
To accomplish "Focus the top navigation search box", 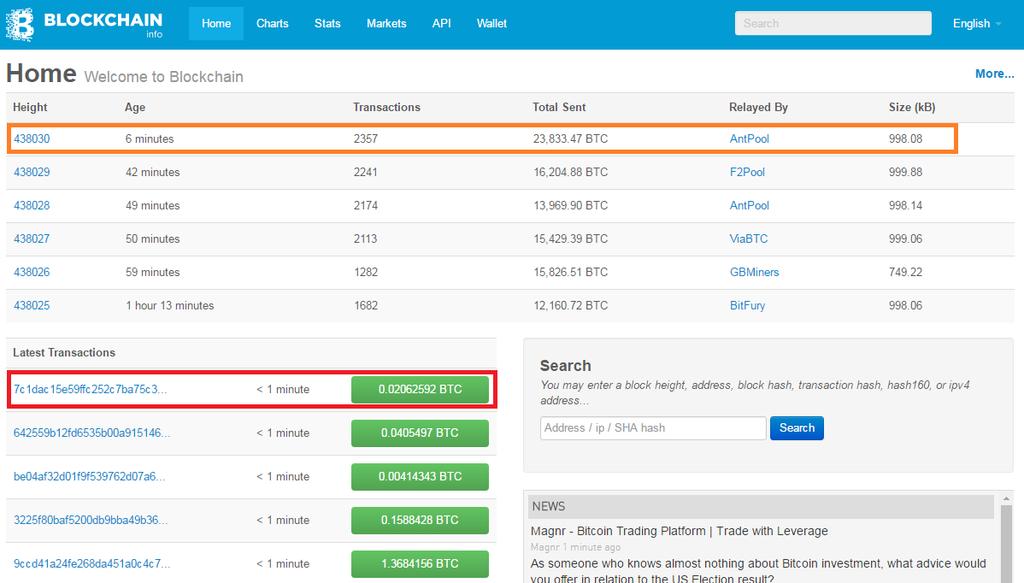I will coord(833,24).
